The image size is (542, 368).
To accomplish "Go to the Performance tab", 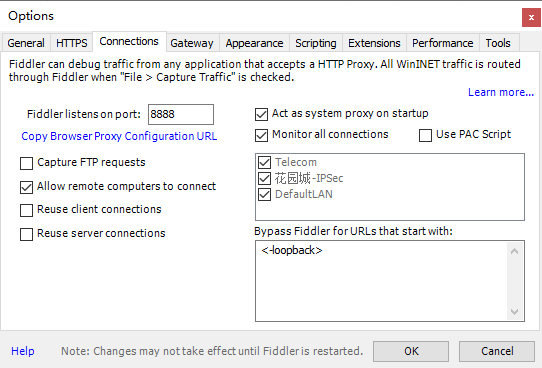I will (x=442, y=43).
